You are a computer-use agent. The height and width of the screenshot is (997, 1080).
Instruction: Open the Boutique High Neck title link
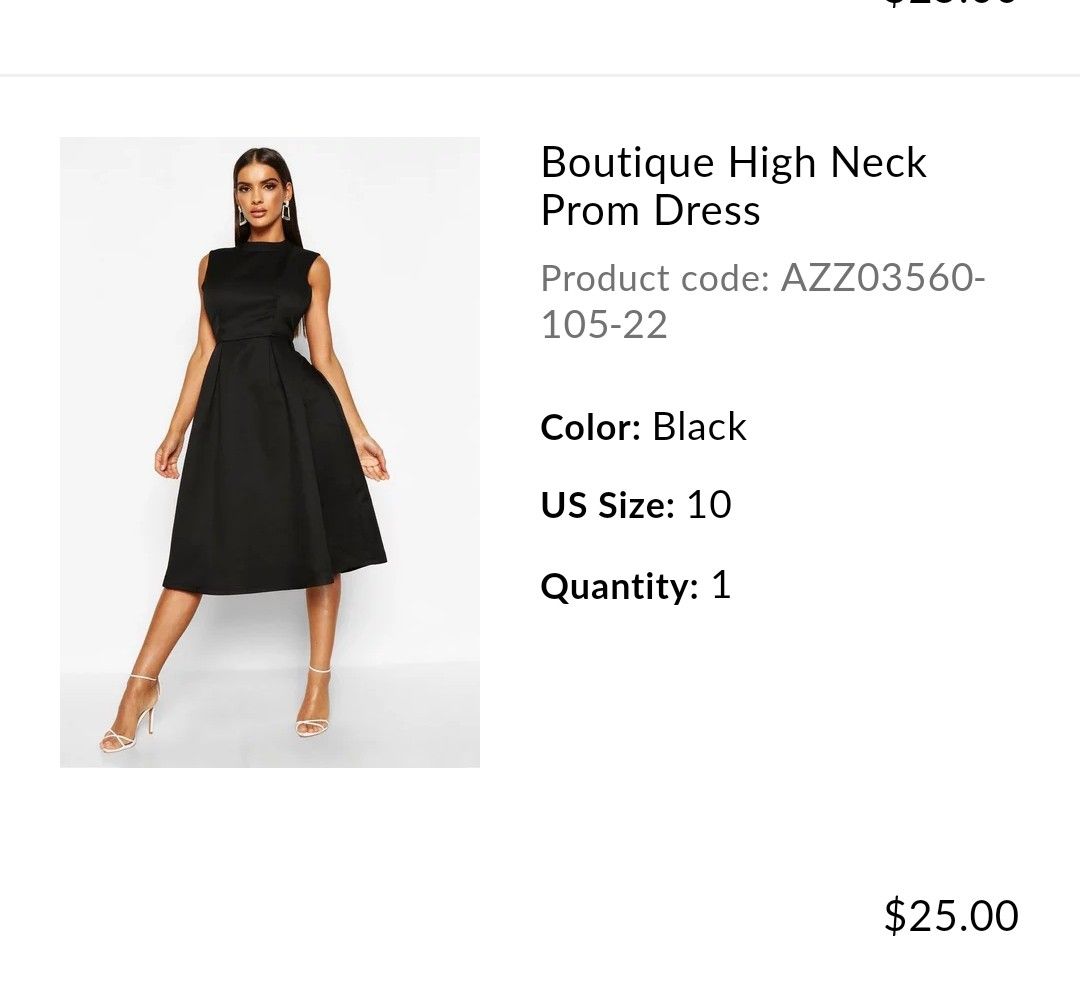point(733,163)
